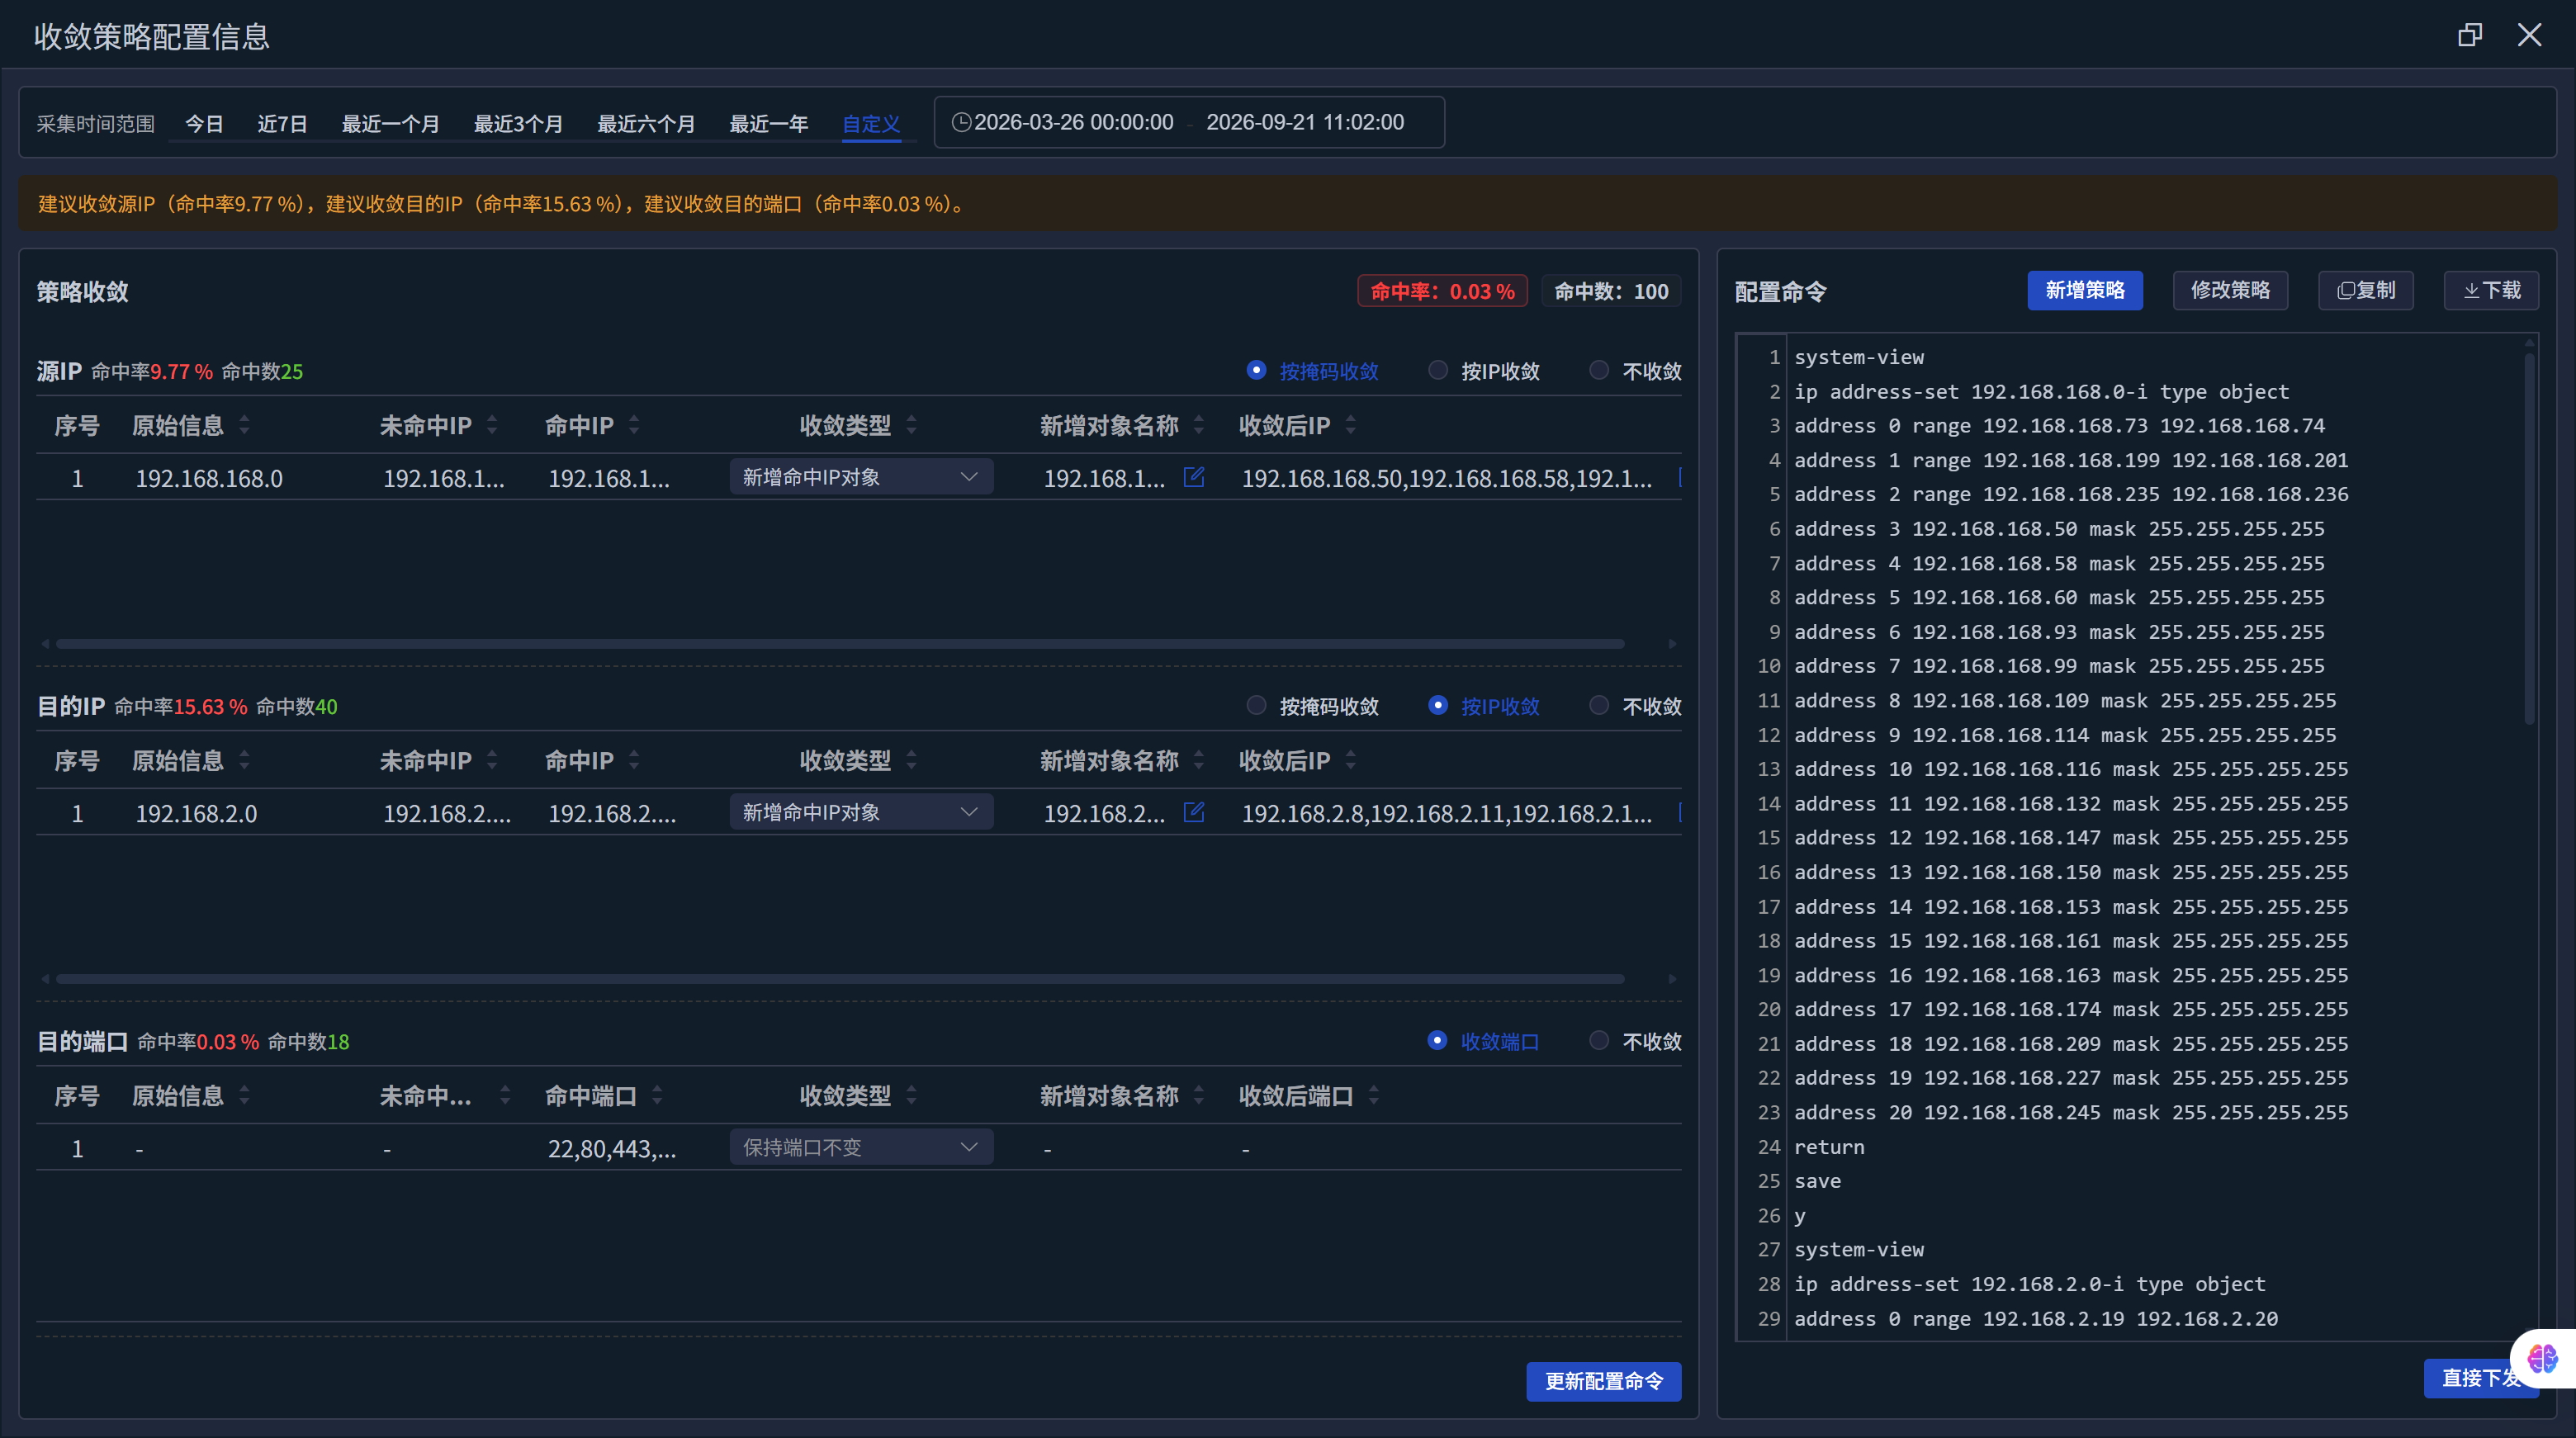Edit destination IP new object name pencil icon

coord(1193,812)
